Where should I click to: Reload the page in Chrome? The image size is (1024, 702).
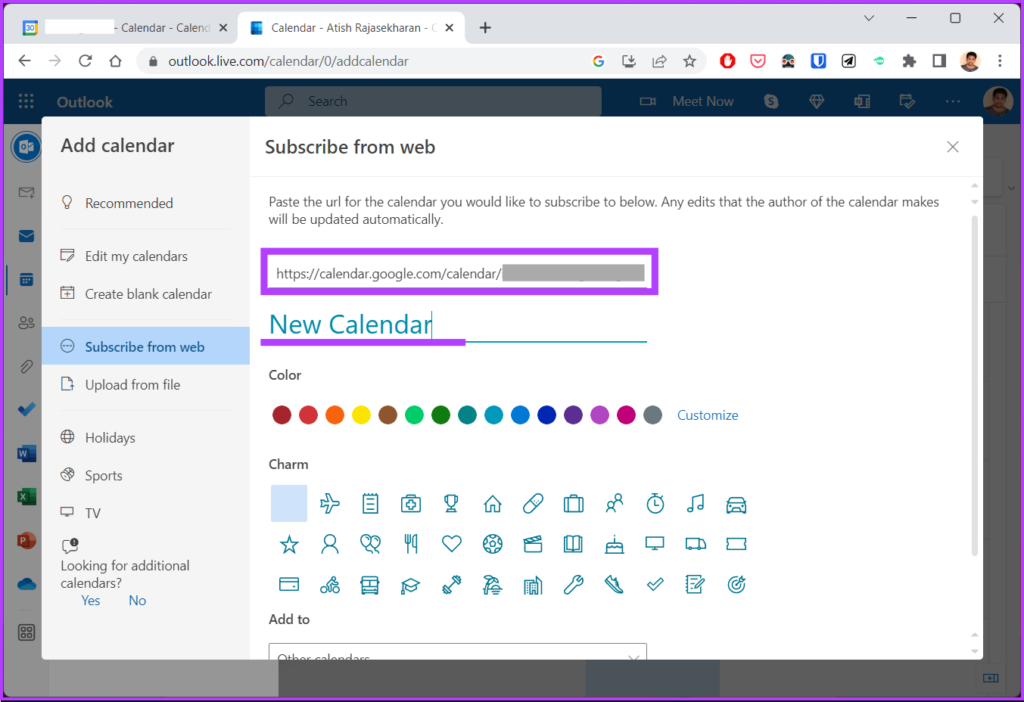pos(85,61)
